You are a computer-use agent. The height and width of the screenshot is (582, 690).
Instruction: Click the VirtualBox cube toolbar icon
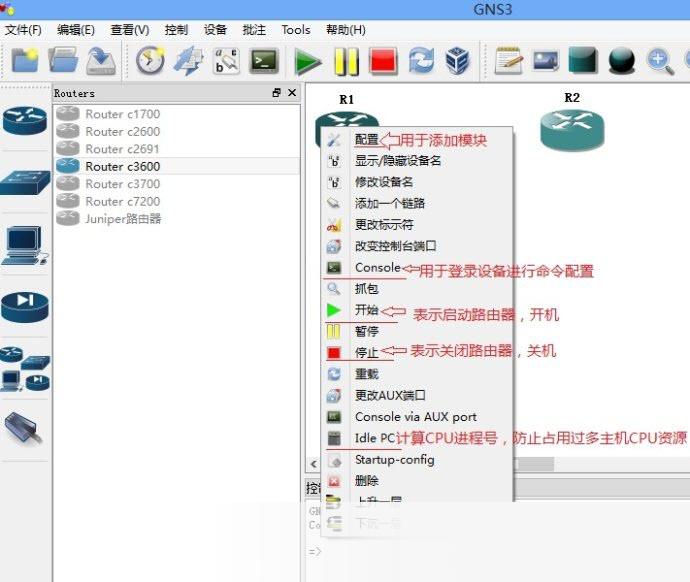(458, 61)
